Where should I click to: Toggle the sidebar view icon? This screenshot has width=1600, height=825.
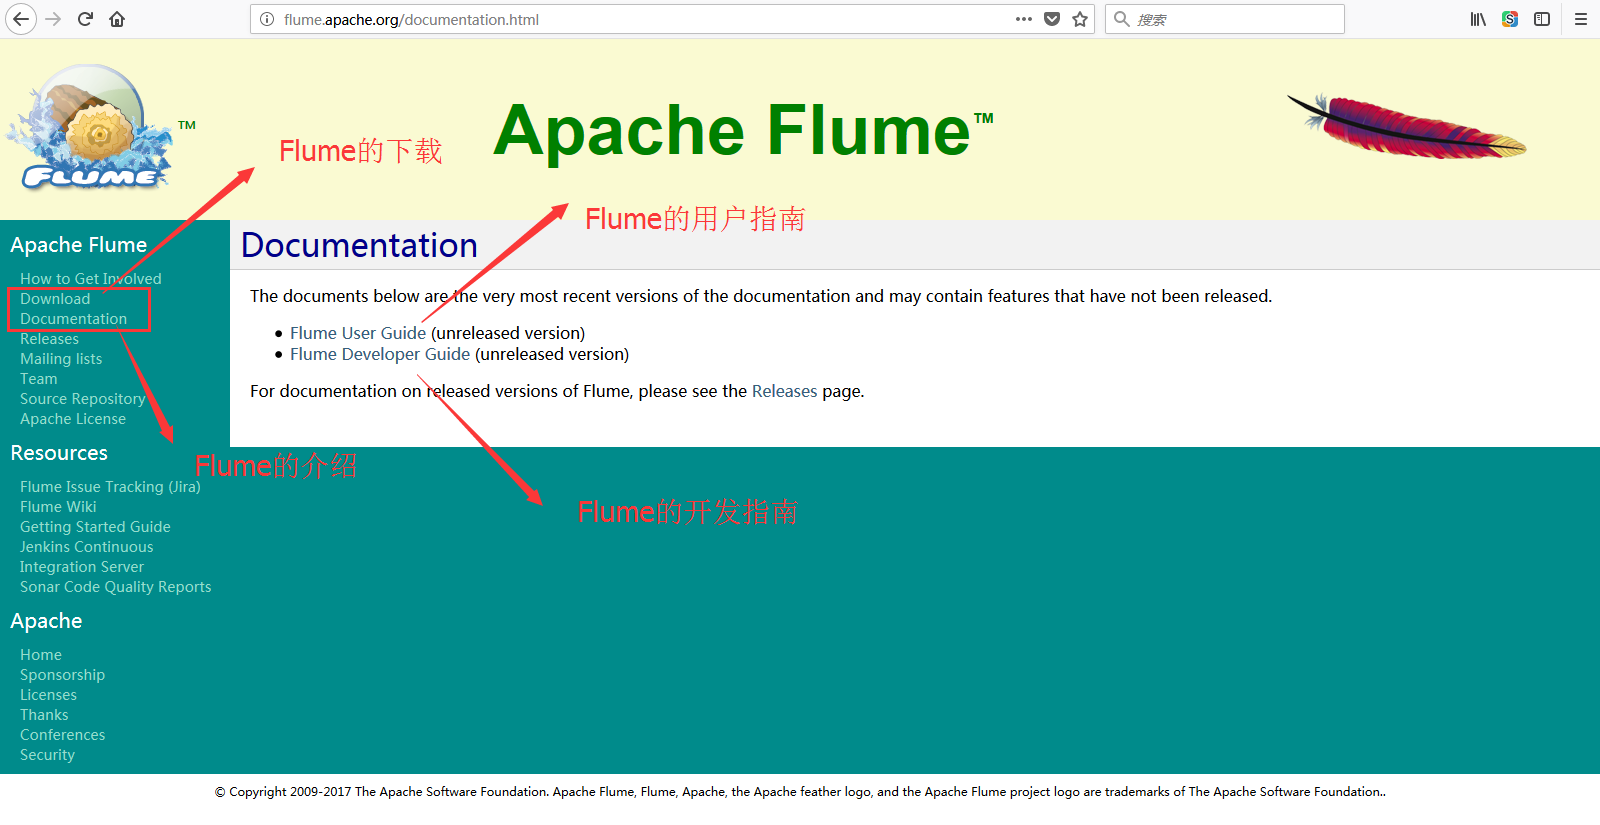tap(1542, 19)
